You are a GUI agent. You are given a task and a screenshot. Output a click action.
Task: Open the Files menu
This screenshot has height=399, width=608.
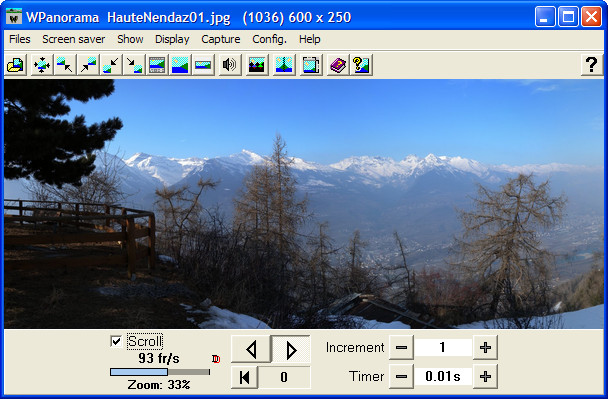tap(19, 39)
